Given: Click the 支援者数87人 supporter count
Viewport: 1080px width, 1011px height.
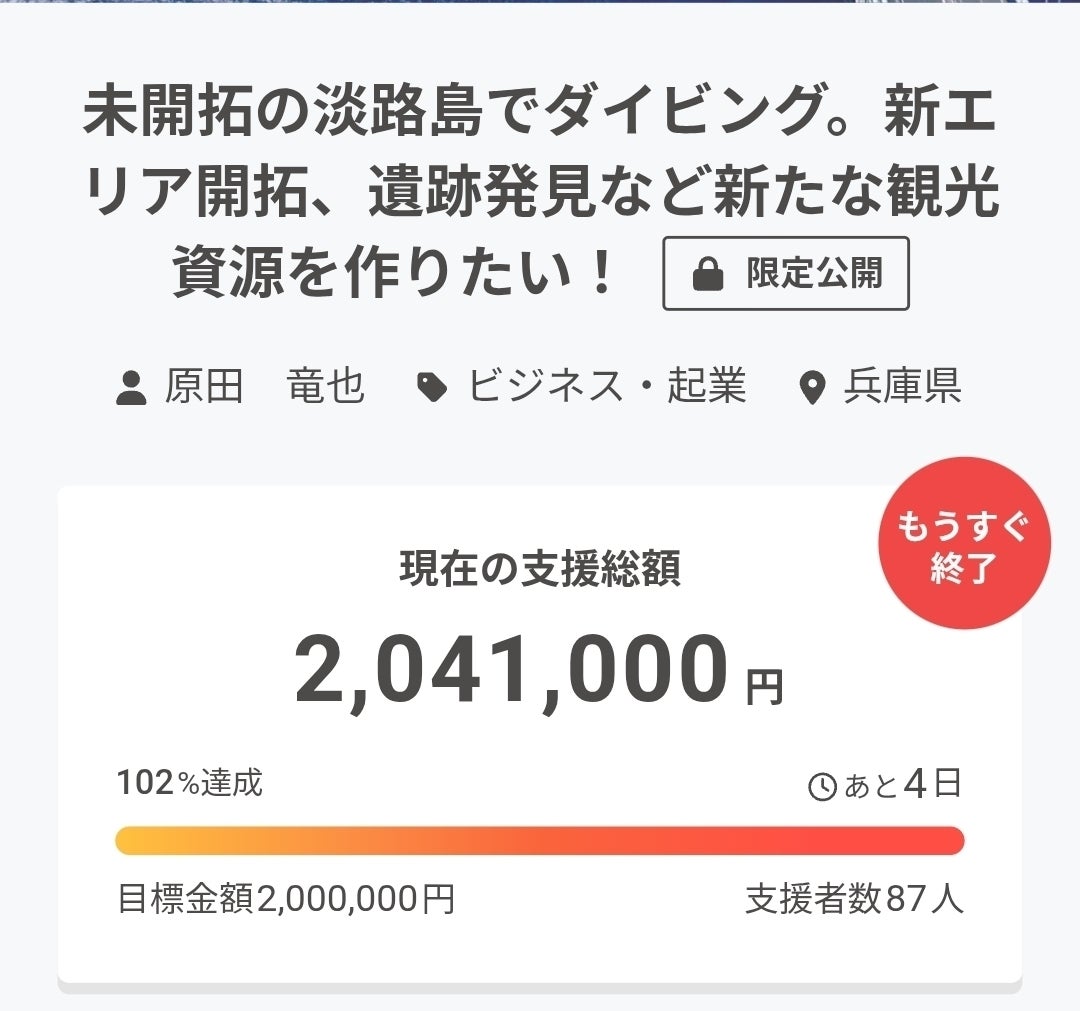Looking at the screenshot, I should [854, 899].
